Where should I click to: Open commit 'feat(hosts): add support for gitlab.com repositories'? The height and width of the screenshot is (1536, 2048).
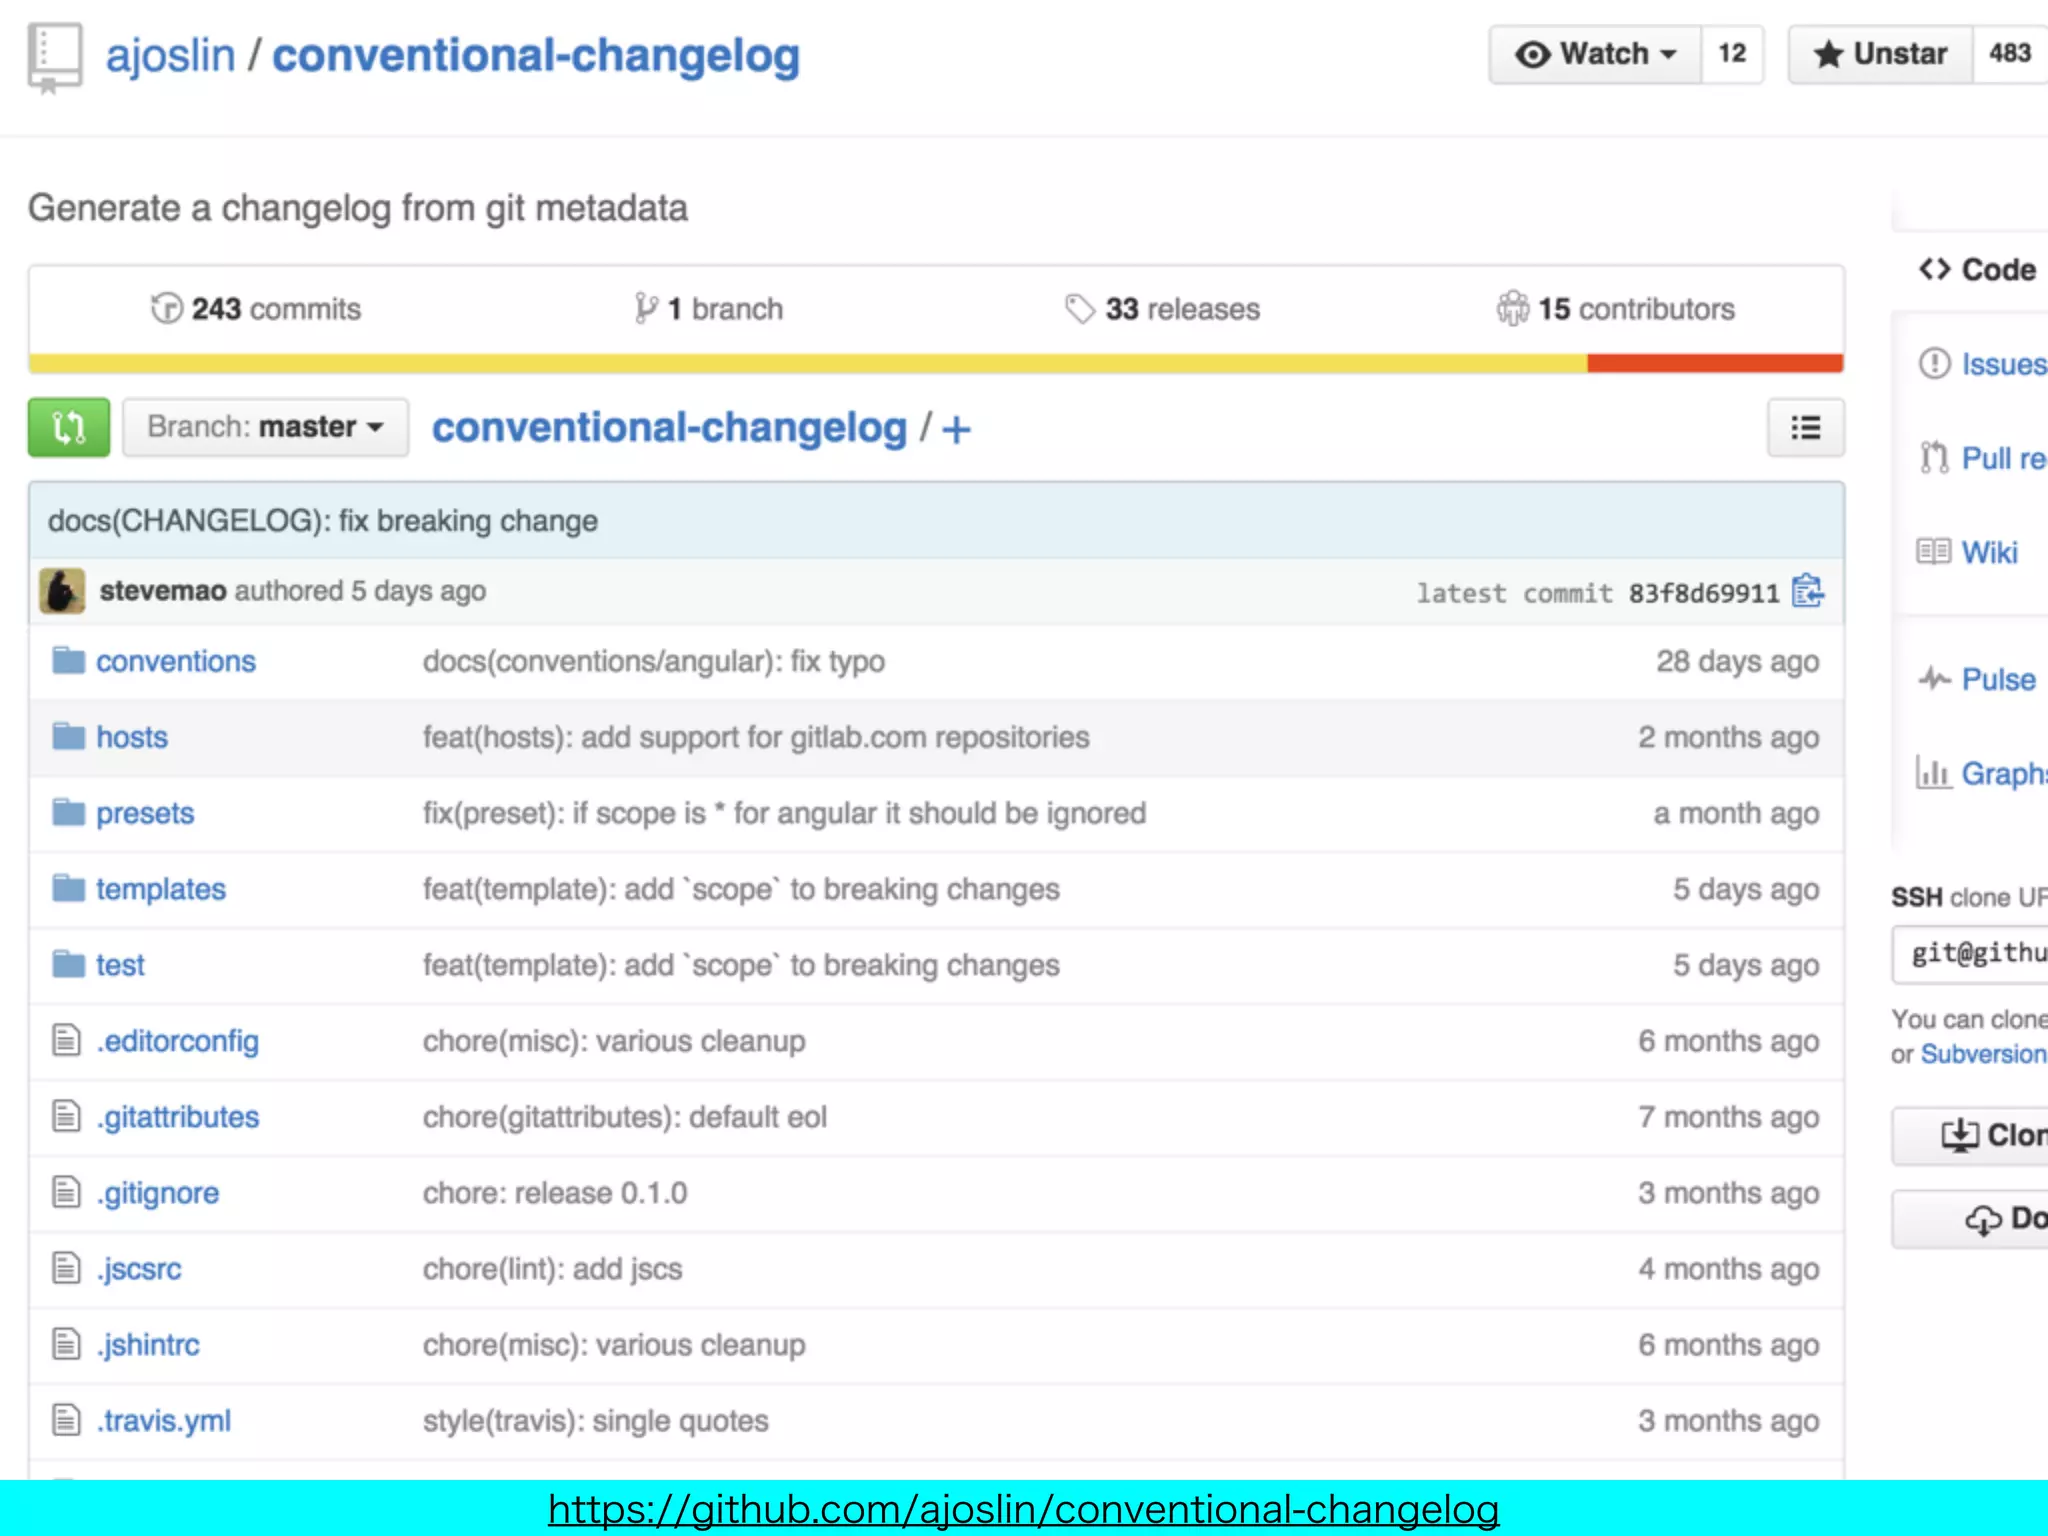click(756, 738)
